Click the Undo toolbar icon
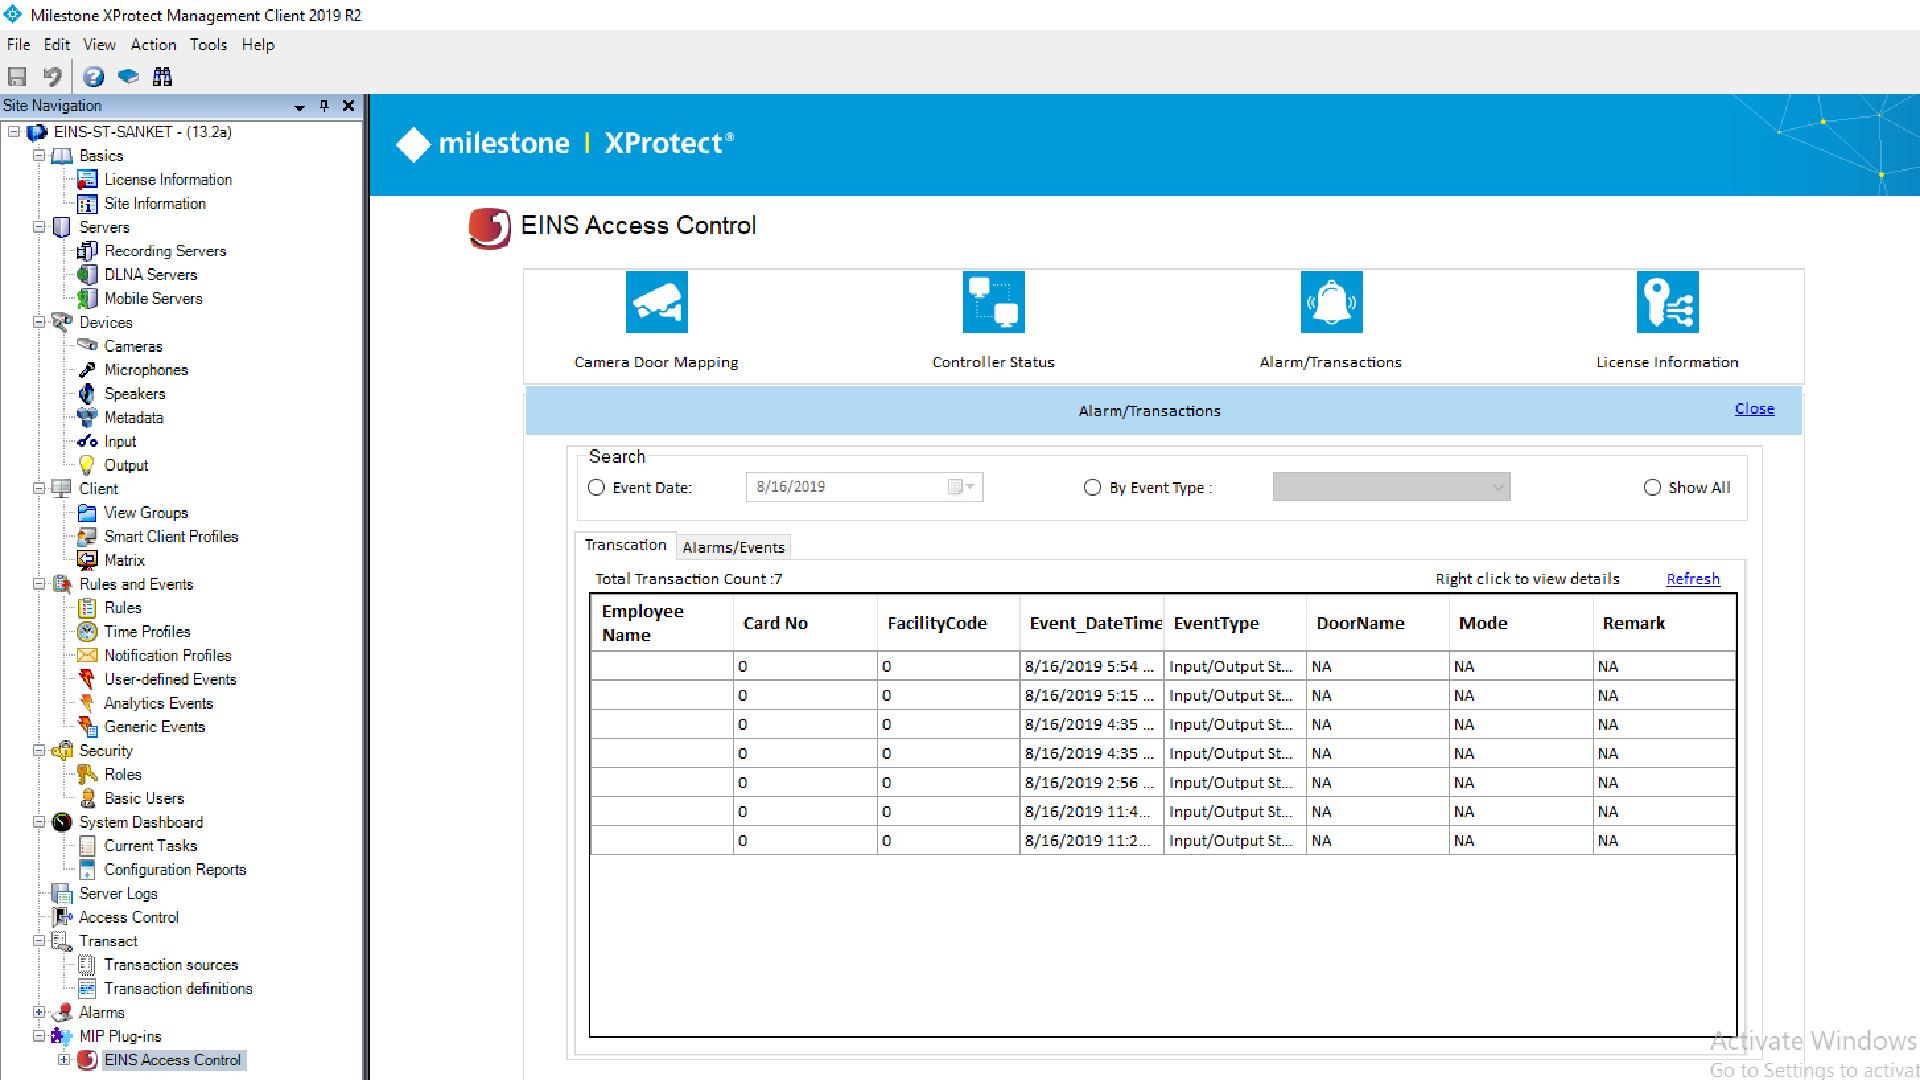1920x1080 pixels. click(x=52, y=76)
